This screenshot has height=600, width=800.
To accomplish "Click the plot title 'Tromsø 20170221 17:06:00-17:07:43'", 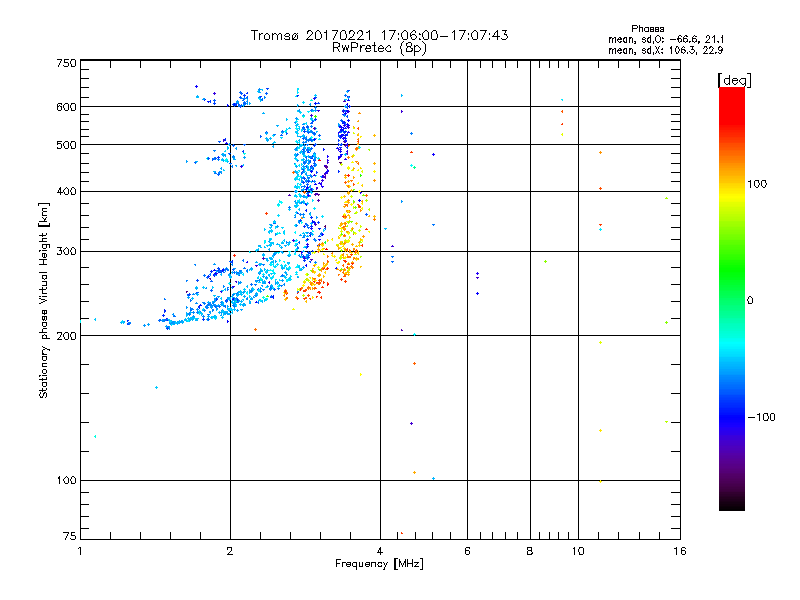I will [379, 35].
